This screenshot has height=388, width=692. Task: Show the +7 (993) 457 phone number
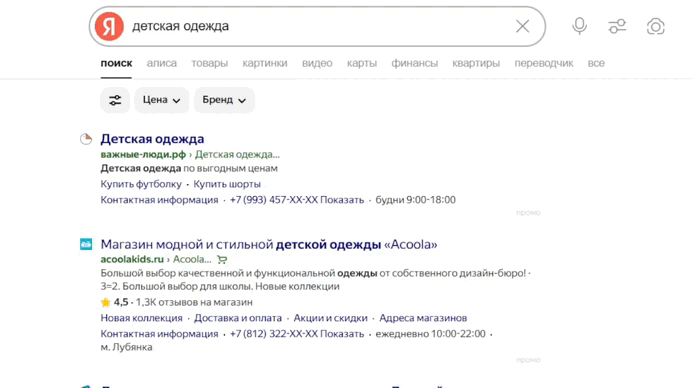click(x=297, y=200)
